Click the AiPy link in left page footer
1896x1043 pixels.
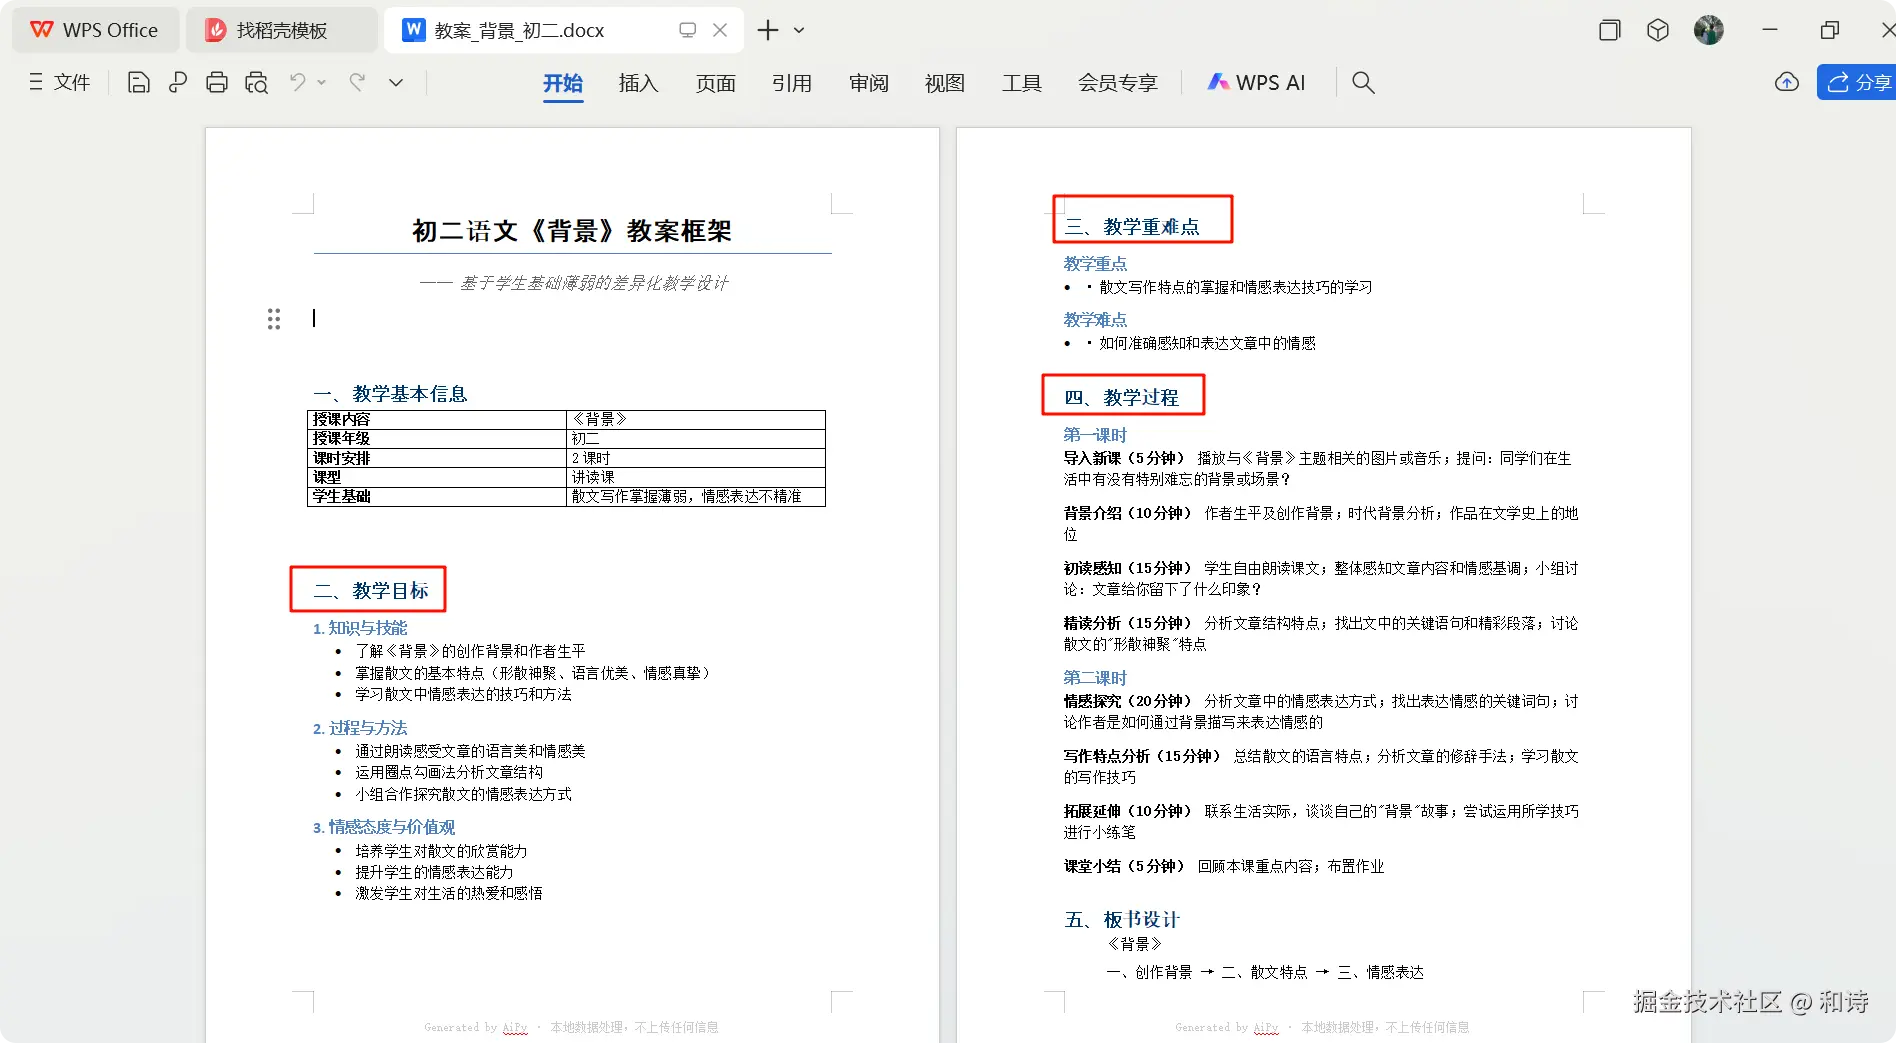click(x=515, y=1027)
